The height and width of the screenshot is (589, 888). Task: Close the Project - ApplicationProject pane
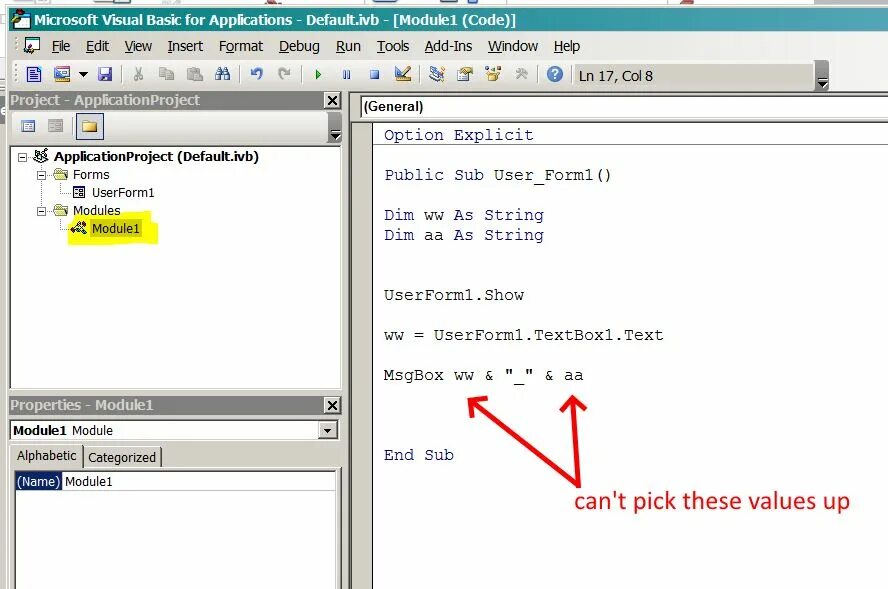pyautogui.click(x=332, y=100)
